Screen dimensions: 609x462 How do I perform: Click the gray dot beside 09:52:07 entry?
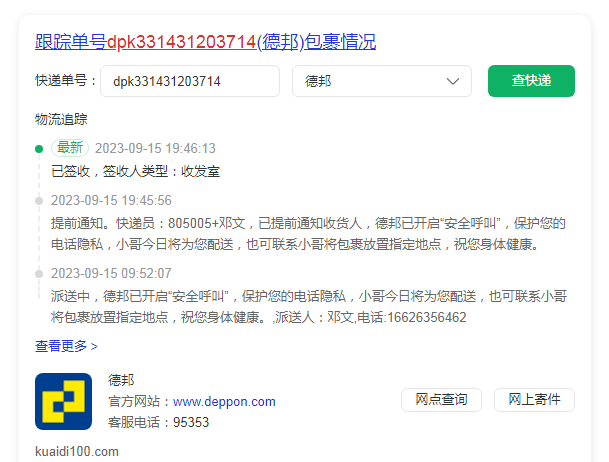[x=39, y=273]
